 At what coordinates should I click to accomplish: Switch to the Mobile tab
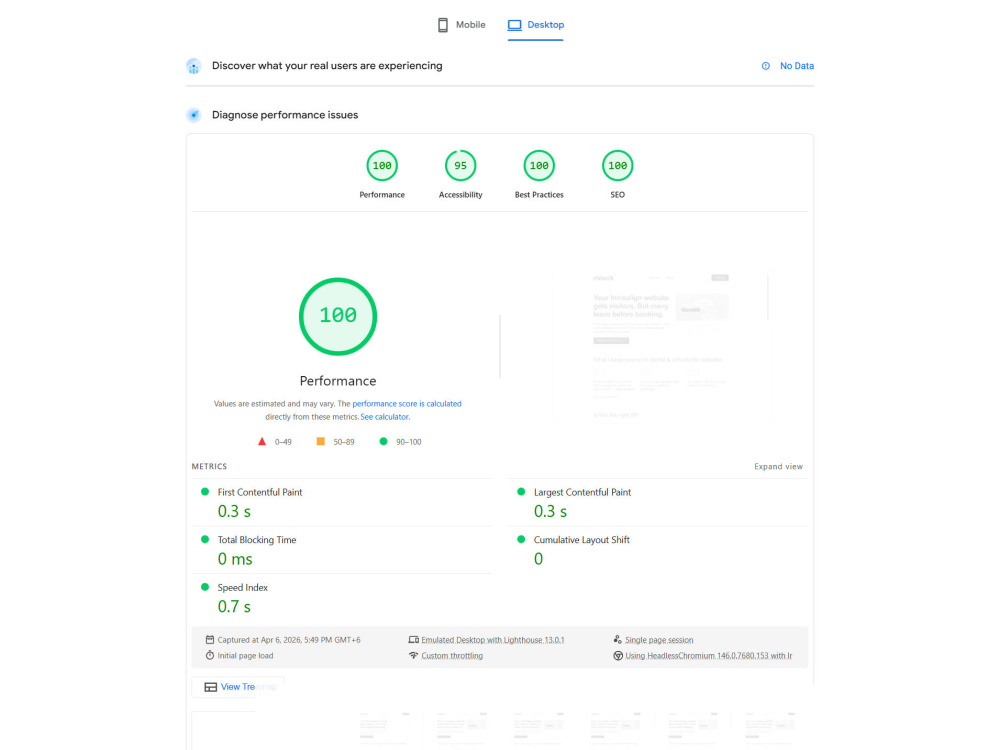(461, 25)
